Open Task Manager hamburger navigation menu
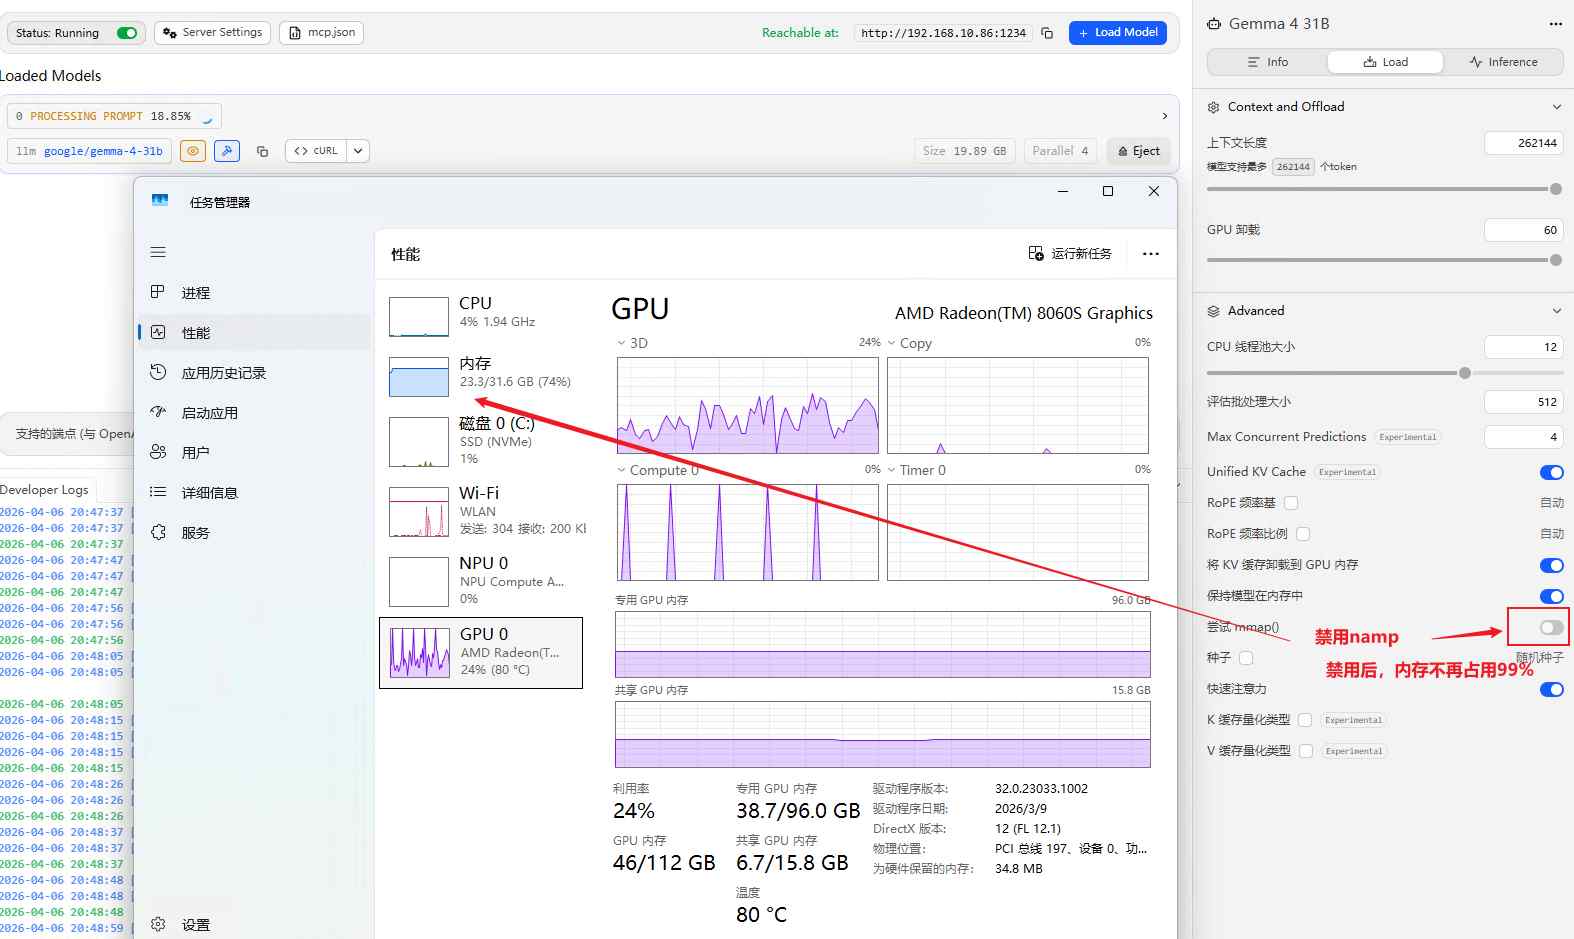 (158, 252)
